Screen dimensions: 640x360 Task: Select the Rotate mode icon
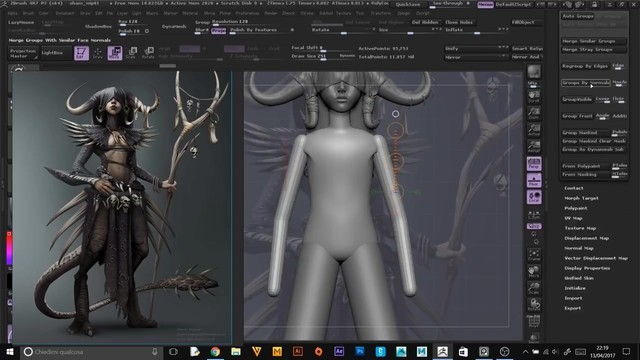[x=148, y=53]
